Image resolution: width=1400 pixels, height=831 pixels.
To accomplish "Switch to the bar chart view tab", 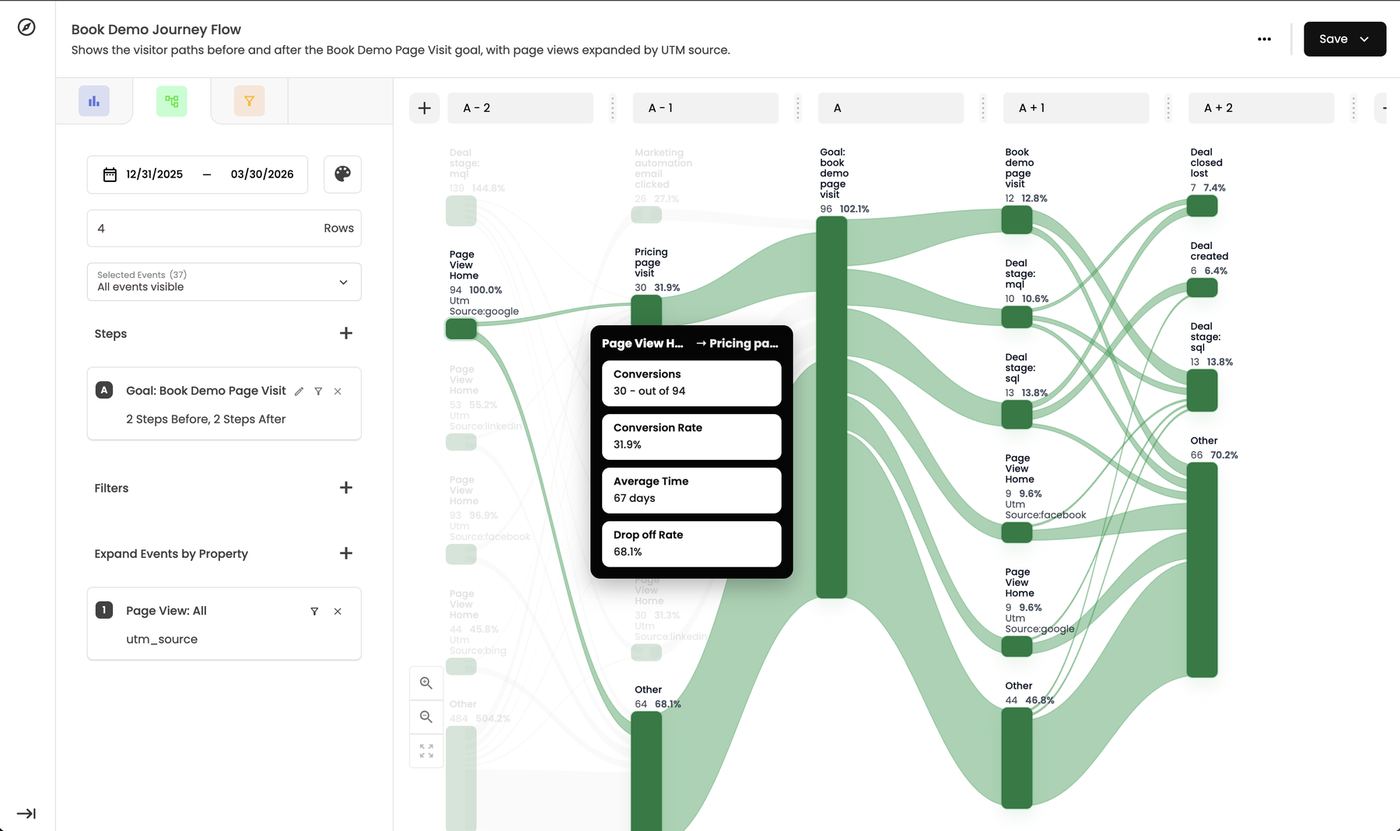I will pos(94,101).
